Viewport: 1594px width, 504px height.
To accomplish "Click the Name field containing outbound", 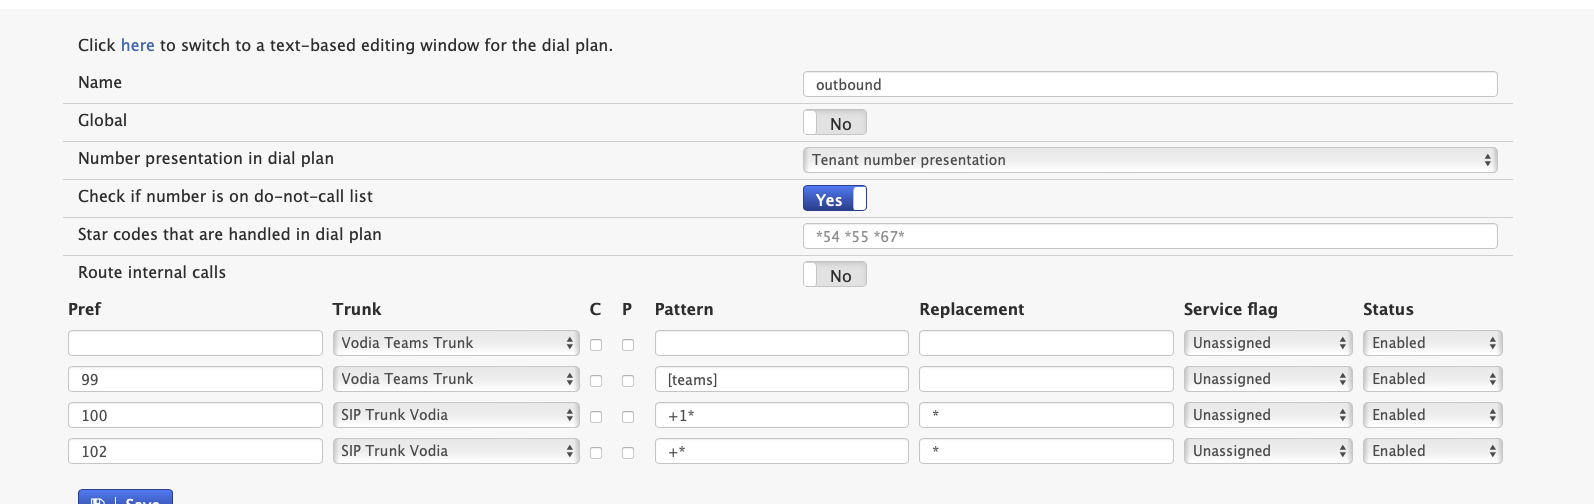I will [x=1150, y=84].
